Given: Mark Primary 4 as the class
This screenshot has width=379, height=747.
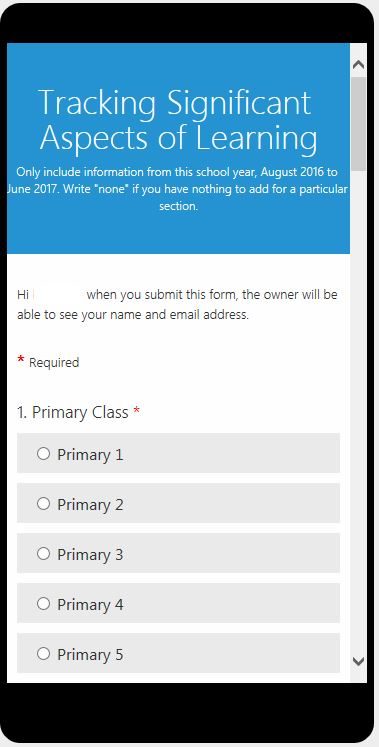Looking at the screenshot, I should coord(43,604).
